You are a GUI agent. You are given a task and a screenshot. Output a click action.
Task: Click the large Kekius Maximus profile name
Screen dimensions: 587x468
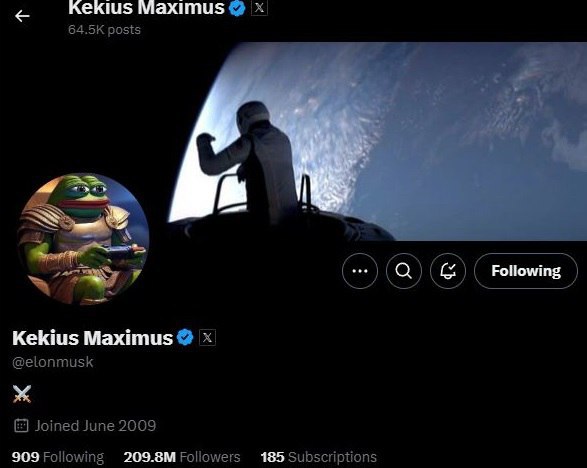click(92, 338)
